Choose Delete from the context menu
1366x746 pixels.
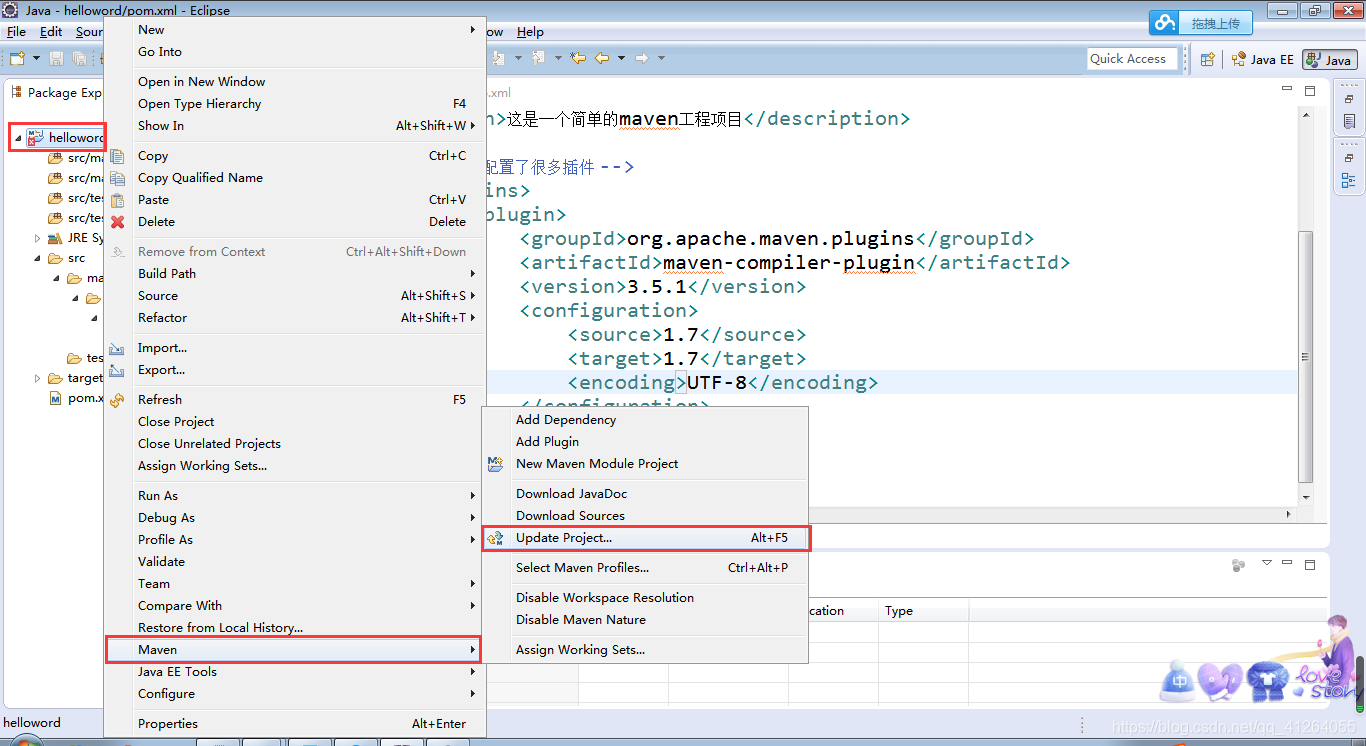click(295, 222)
